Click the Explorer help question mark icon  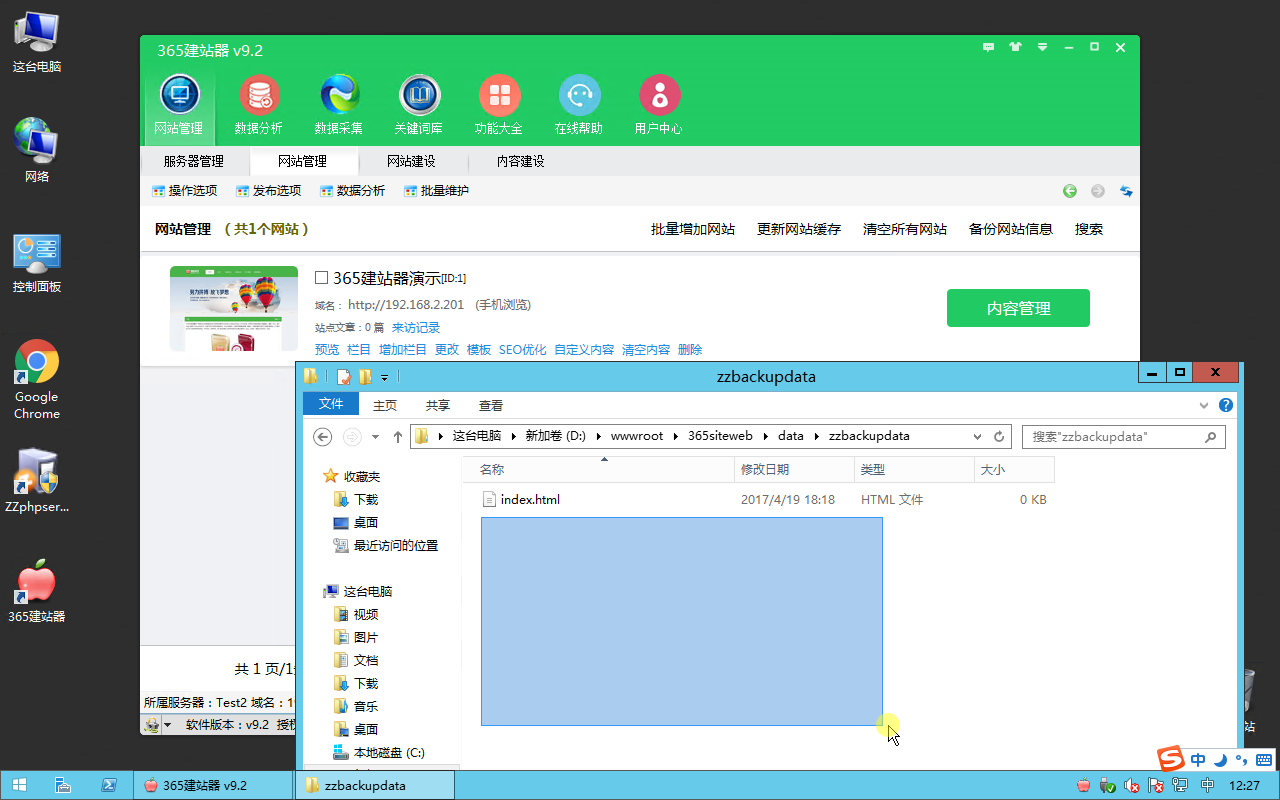coord(1225,405)
